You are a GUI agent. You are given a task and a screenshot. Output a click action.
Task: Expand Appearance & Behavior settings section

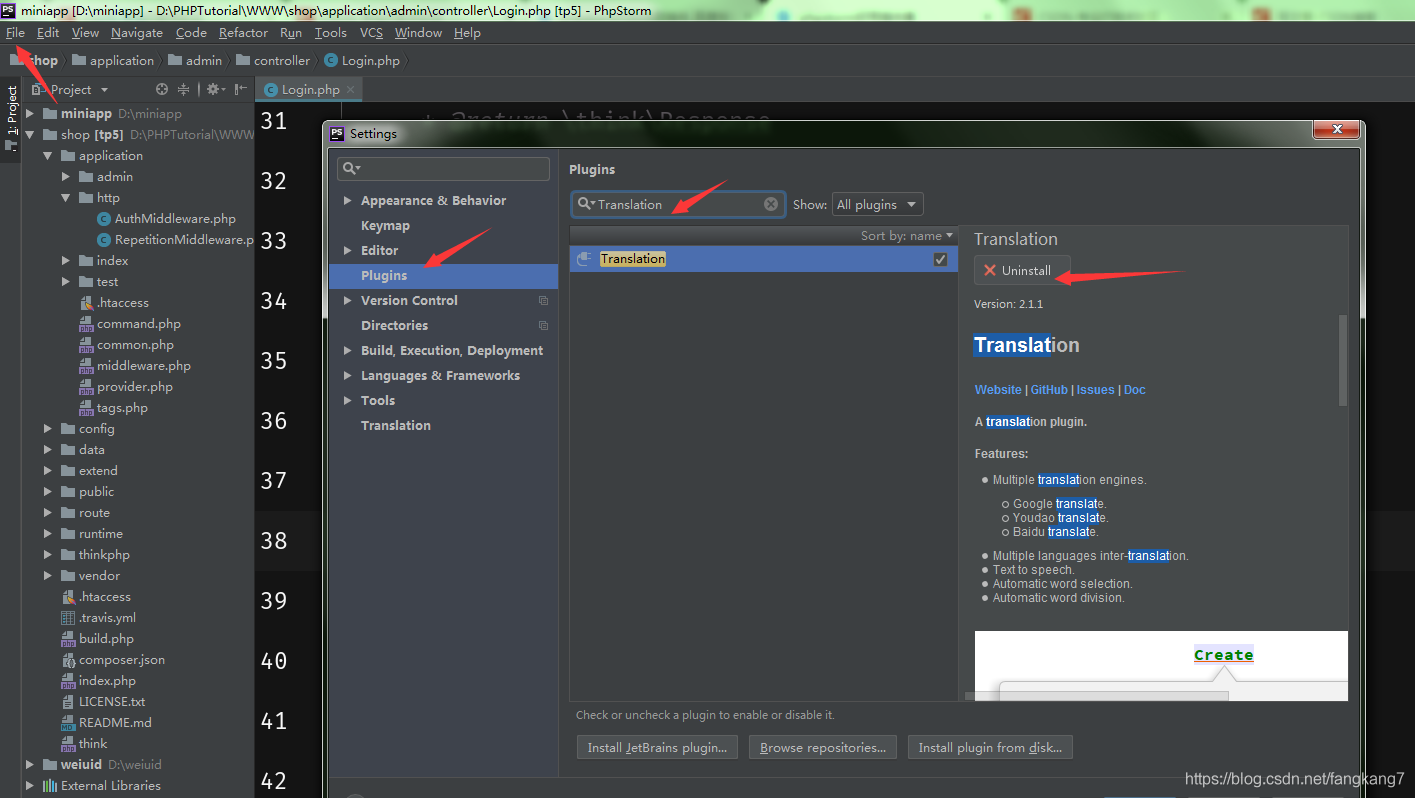click(x=348, y=200)
